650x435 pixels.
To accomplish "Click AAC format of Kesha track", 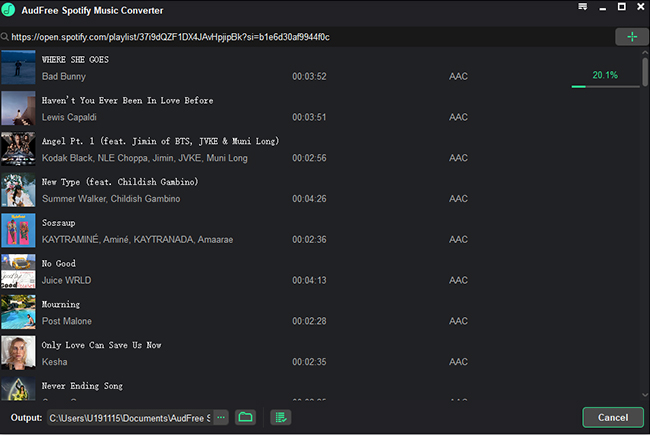I will tap(458, 362).
